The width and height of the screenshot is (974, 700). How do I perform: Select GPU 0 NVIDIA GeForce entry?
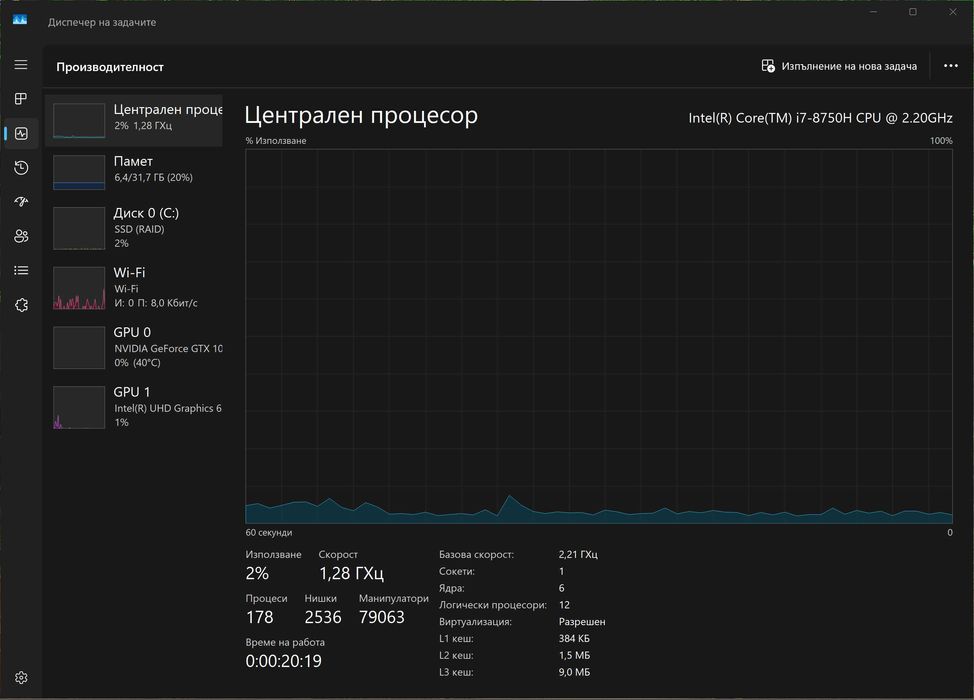click(134, 347)
